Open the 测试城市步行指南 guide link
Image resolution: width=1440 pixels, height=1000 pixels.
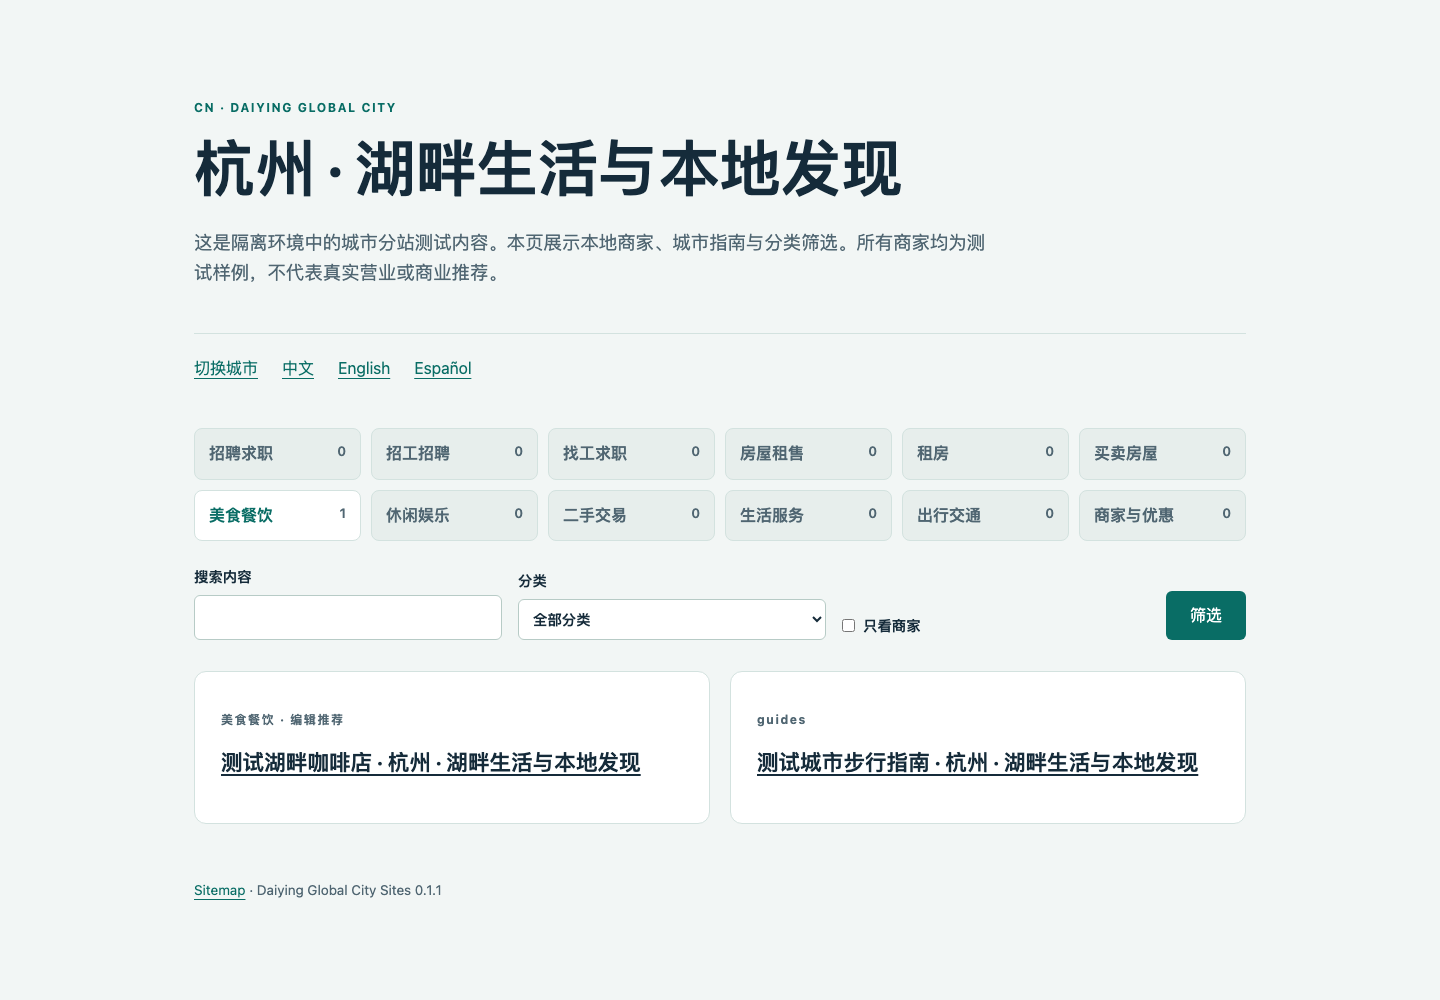pos(977,763)
